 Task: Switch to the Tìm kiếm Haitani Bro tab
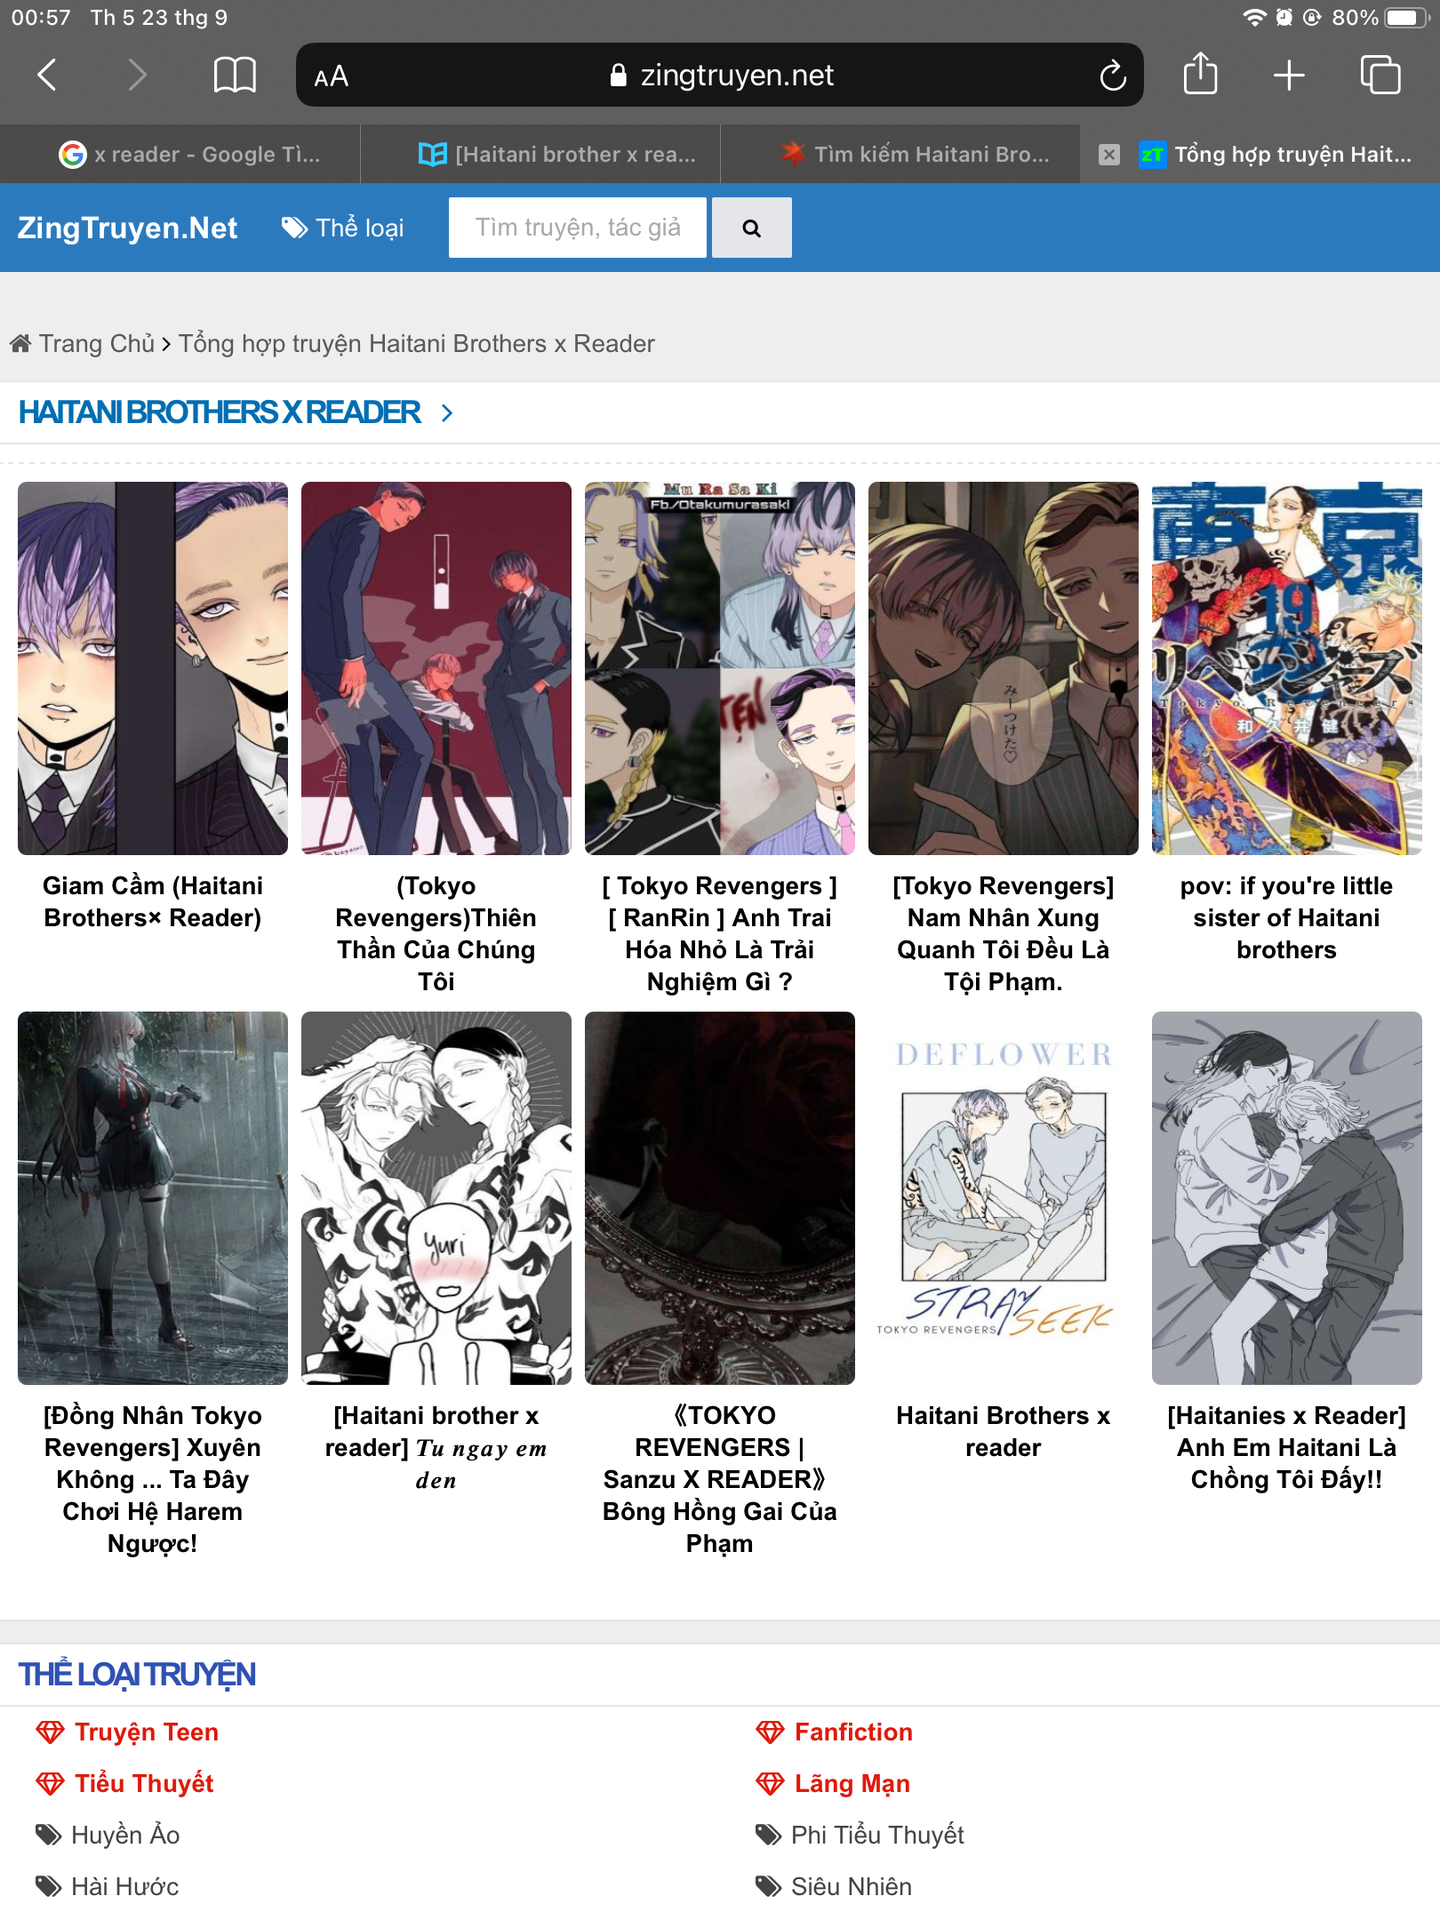coord(915,154)
